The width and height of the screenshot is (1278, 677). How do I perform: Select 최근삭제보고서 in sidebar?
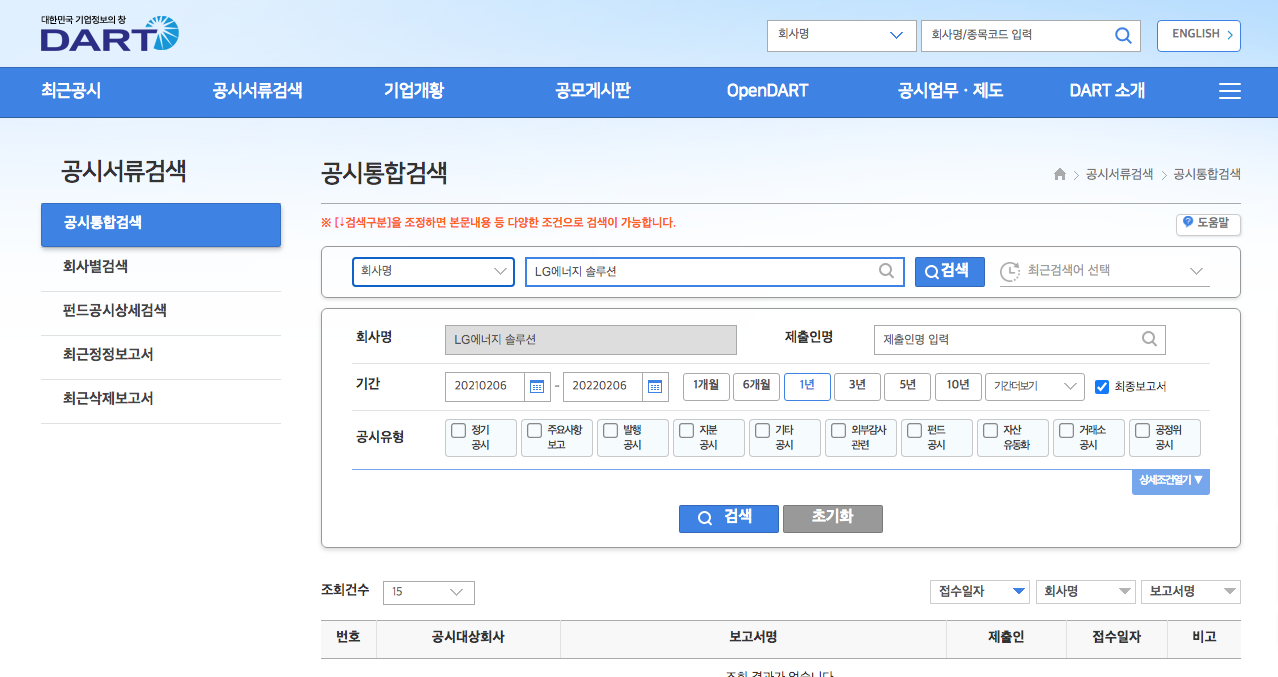tap(161, 399)
